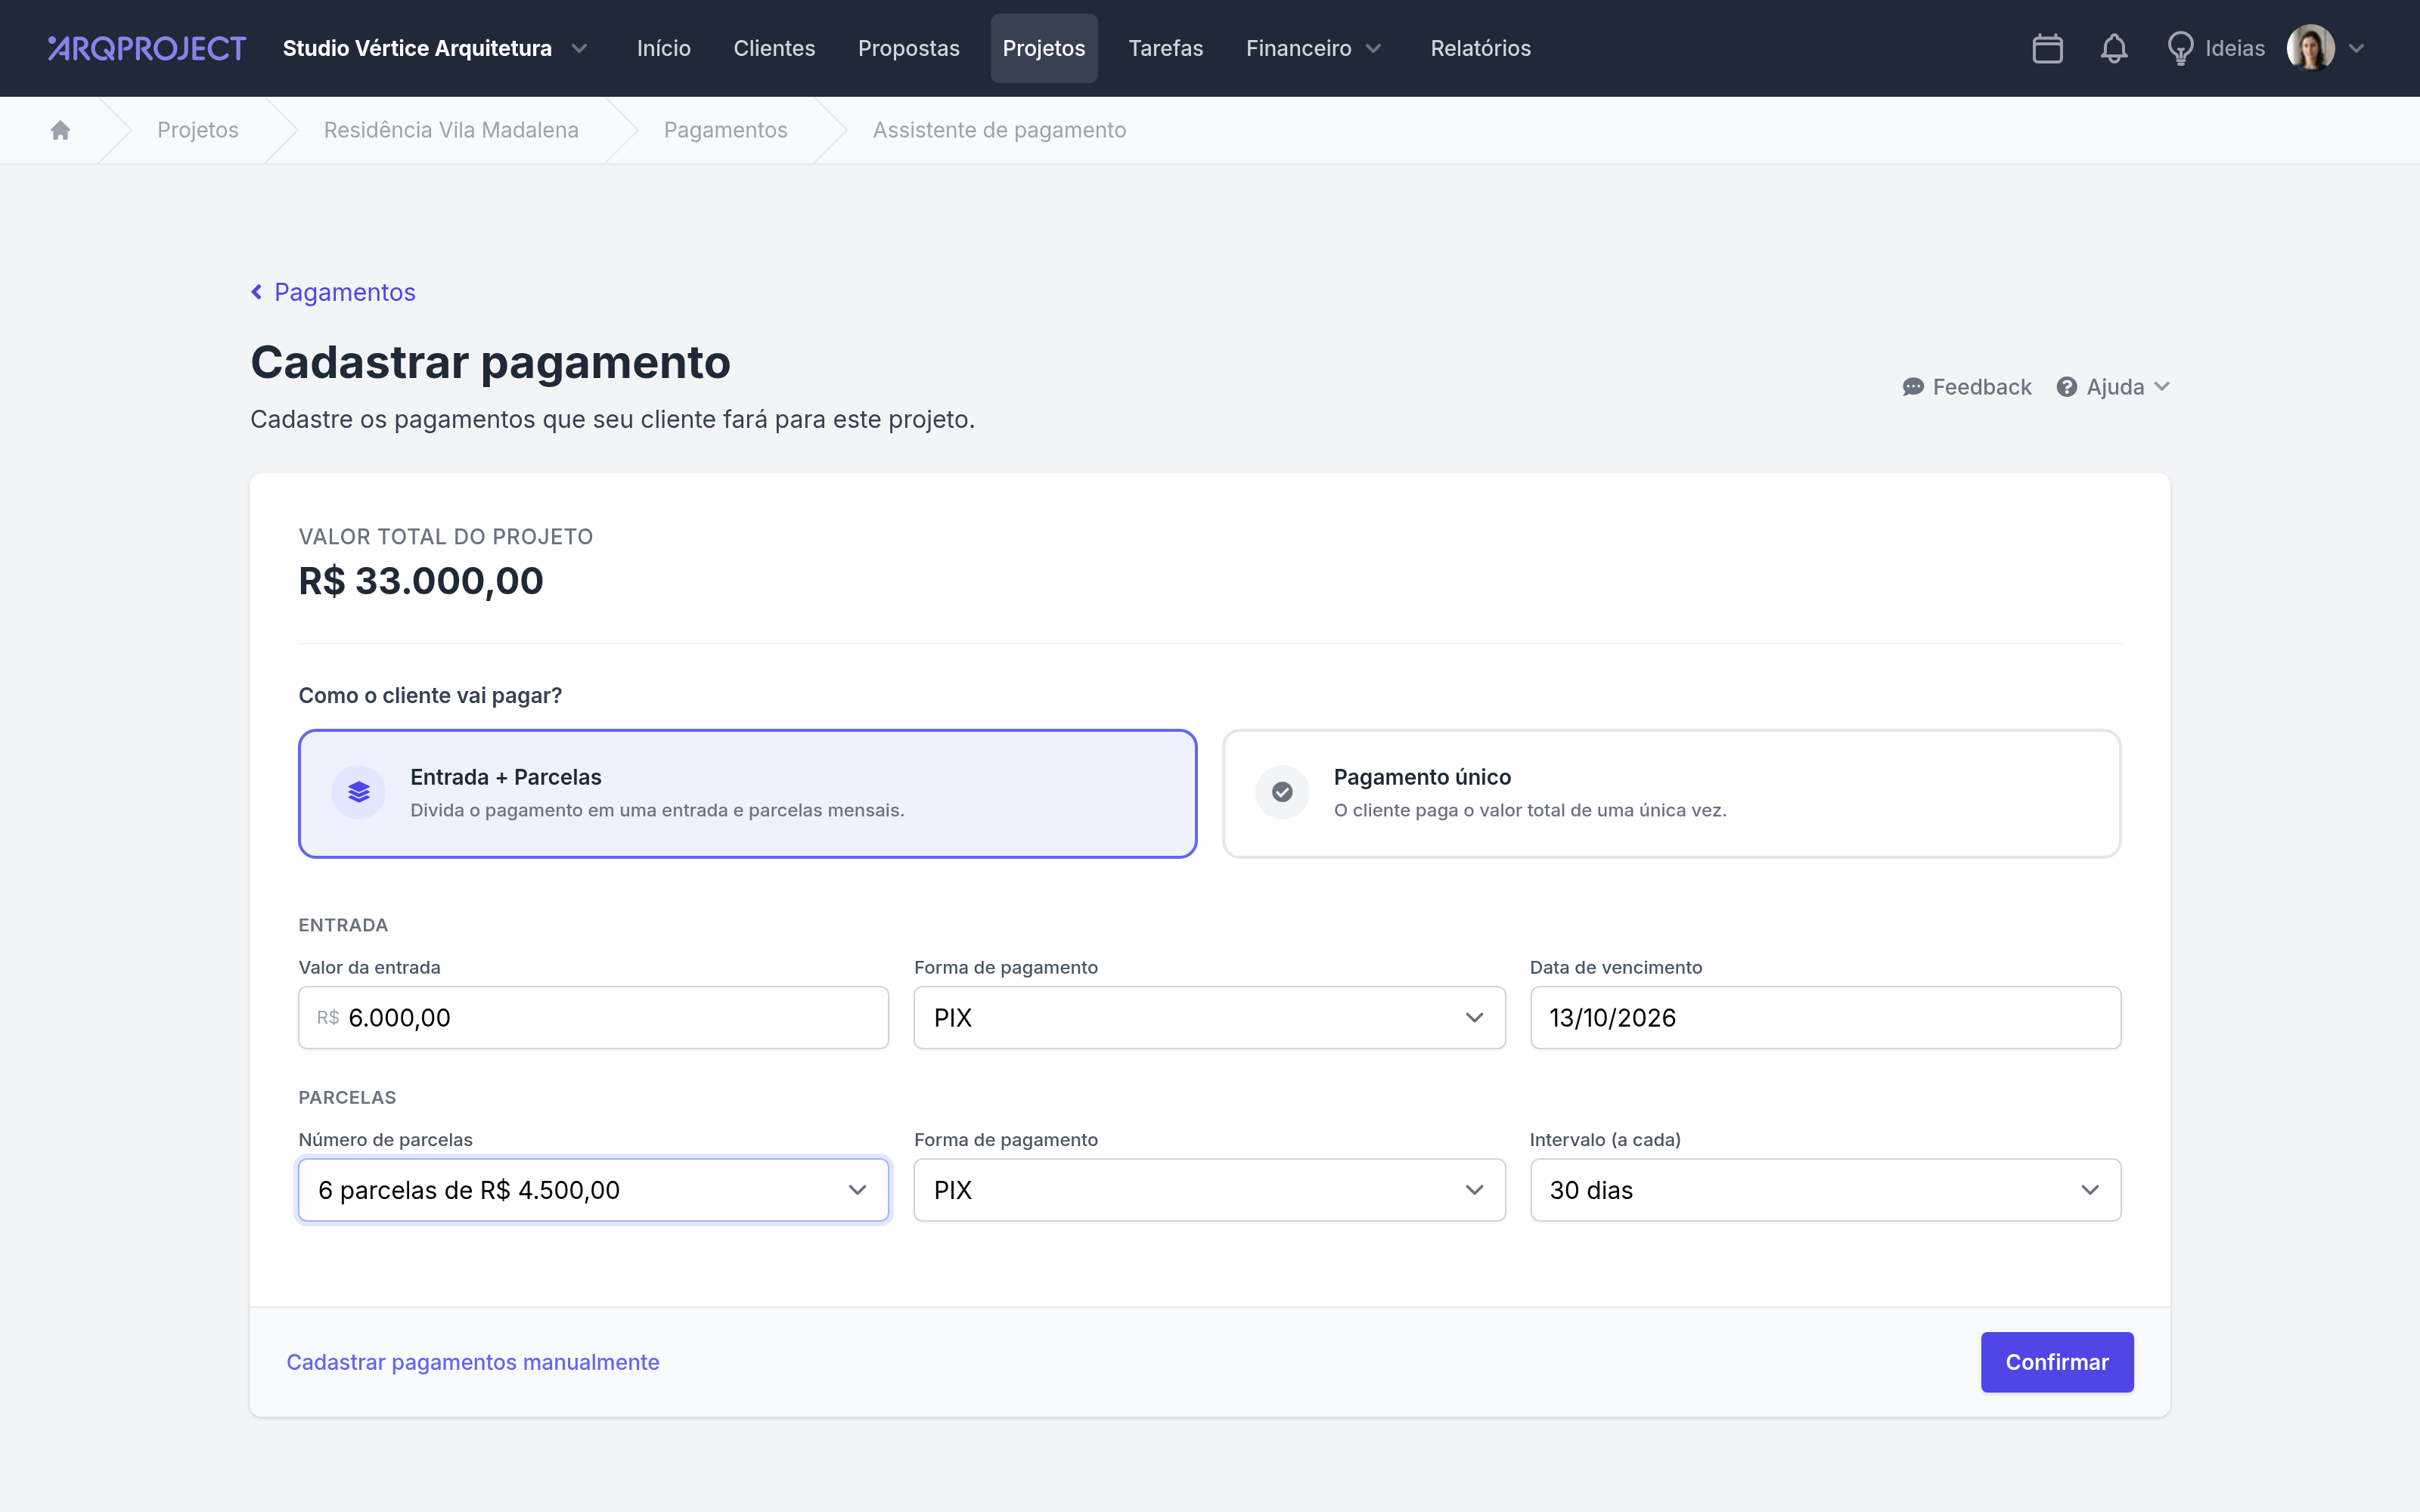
Task: Click the Confirmar button
Action: tap(2057, 1362)
